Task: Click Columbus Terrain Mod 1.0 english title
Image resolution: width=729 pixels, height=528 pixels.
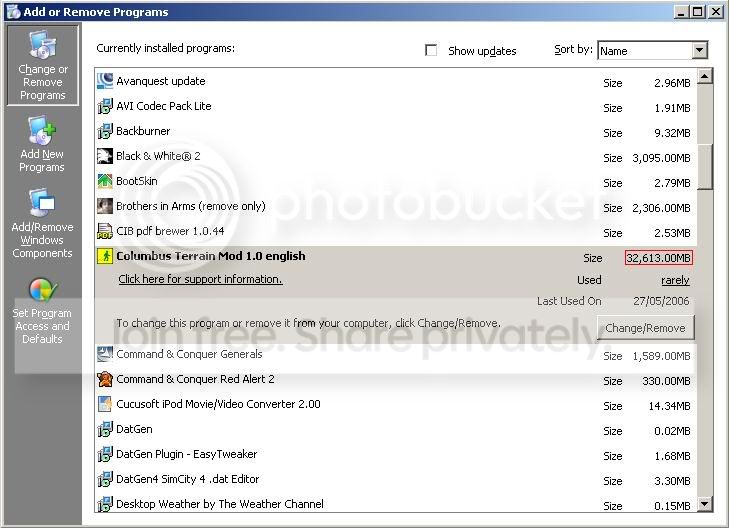Action: pyautogui.click(x=211, y=256)
